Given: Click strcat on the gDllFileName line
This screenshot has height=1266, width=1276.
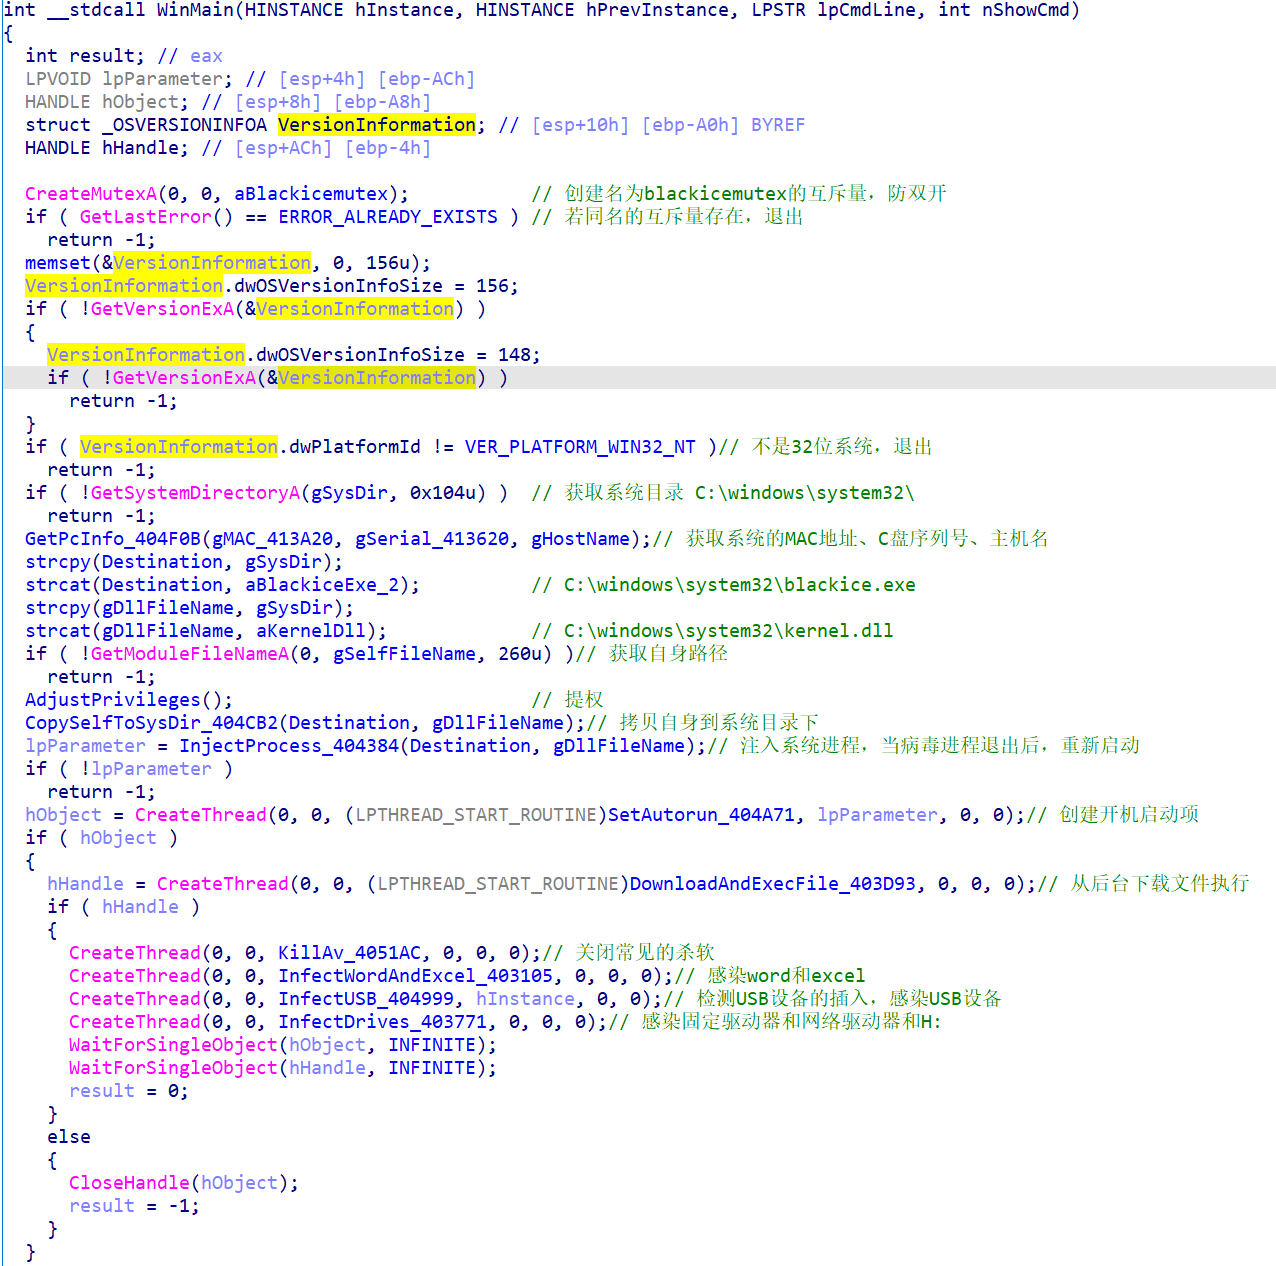Looking at the screenshot, I should click(58, 631).
